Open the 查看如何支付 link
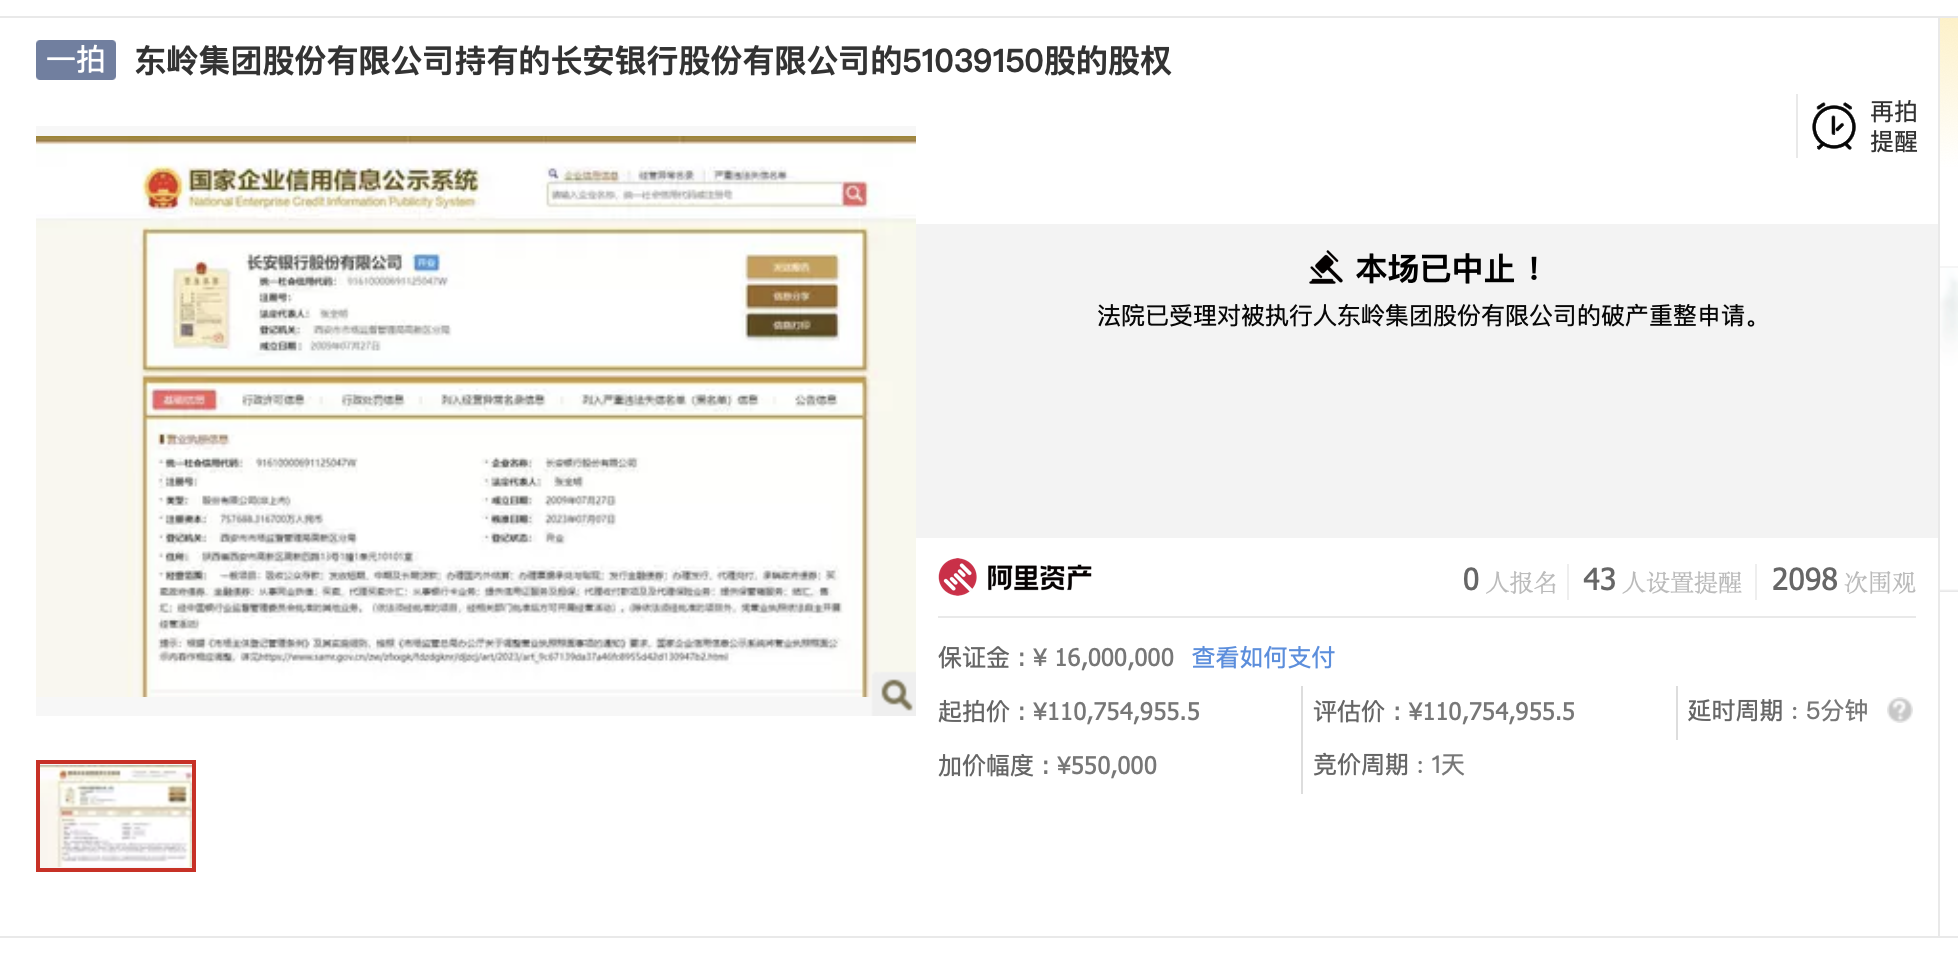Viewport: 1958px width, 960px height. (x=1263, y=657)
